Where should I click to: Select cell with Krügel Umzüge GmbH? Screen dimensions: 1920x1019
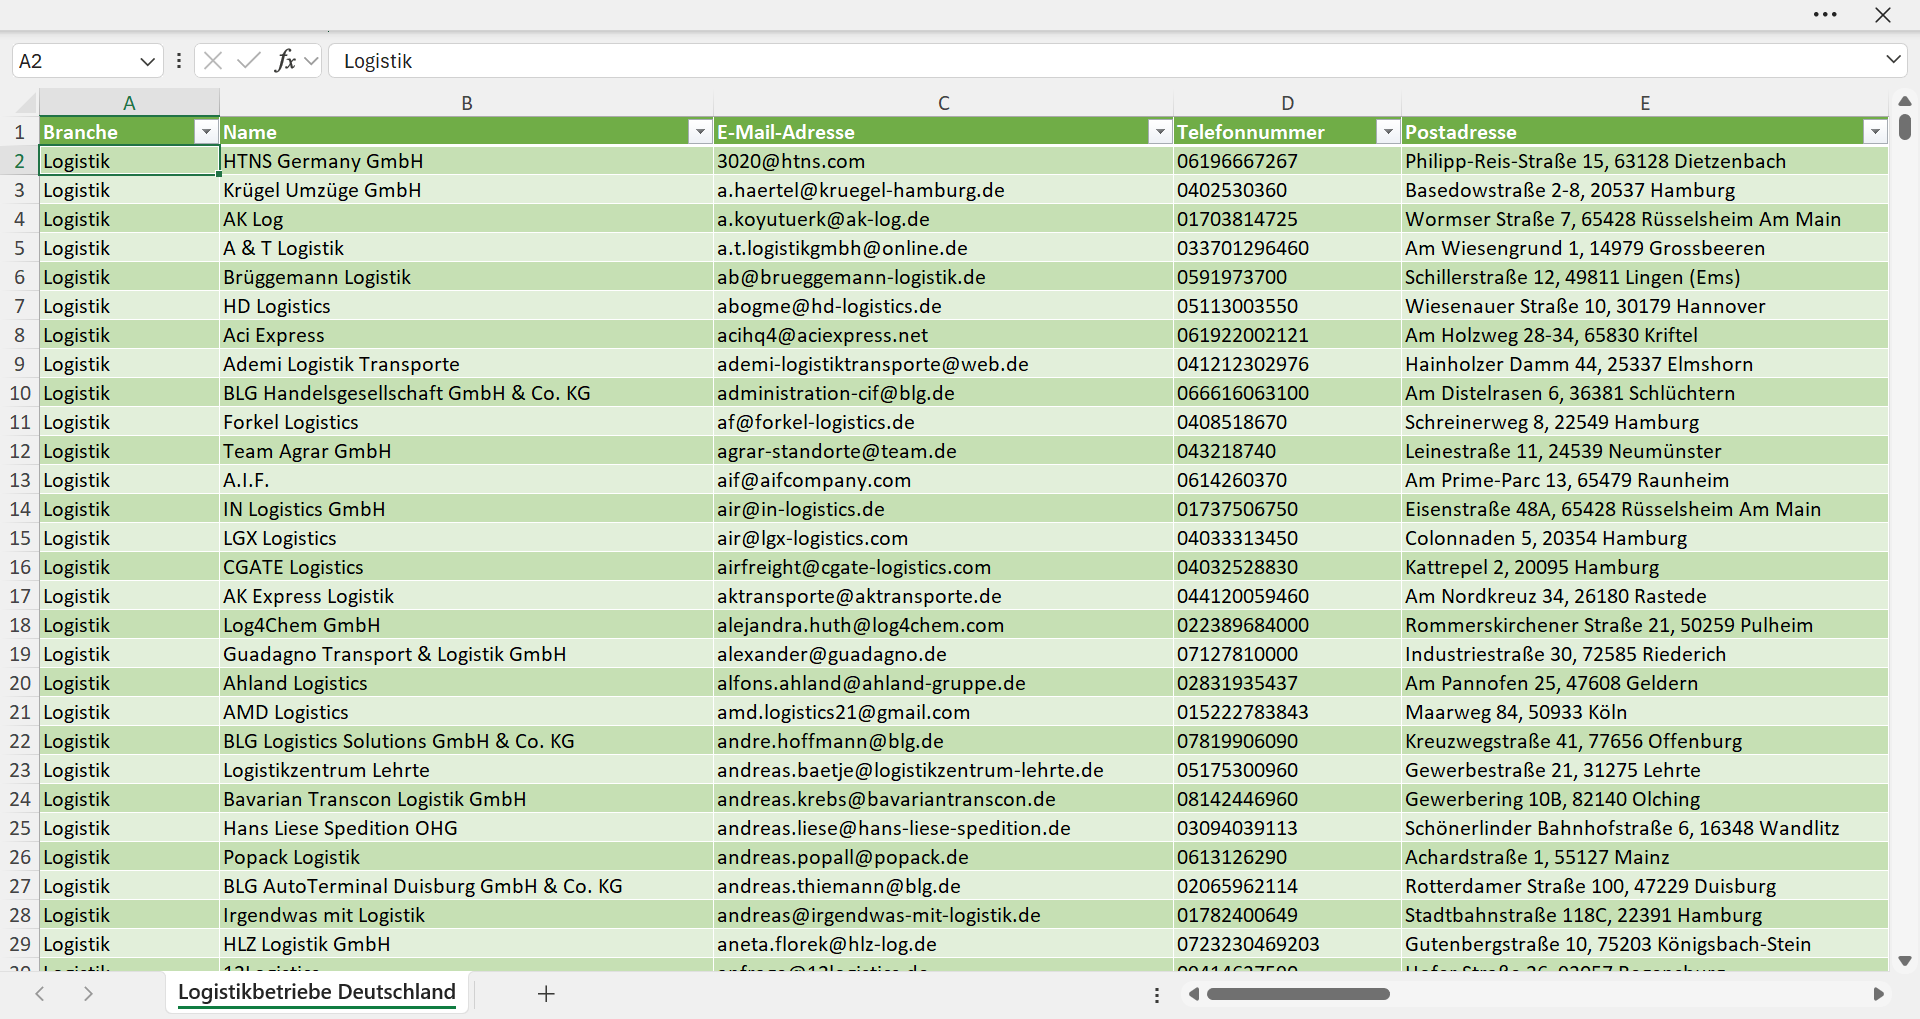[466, 190]
